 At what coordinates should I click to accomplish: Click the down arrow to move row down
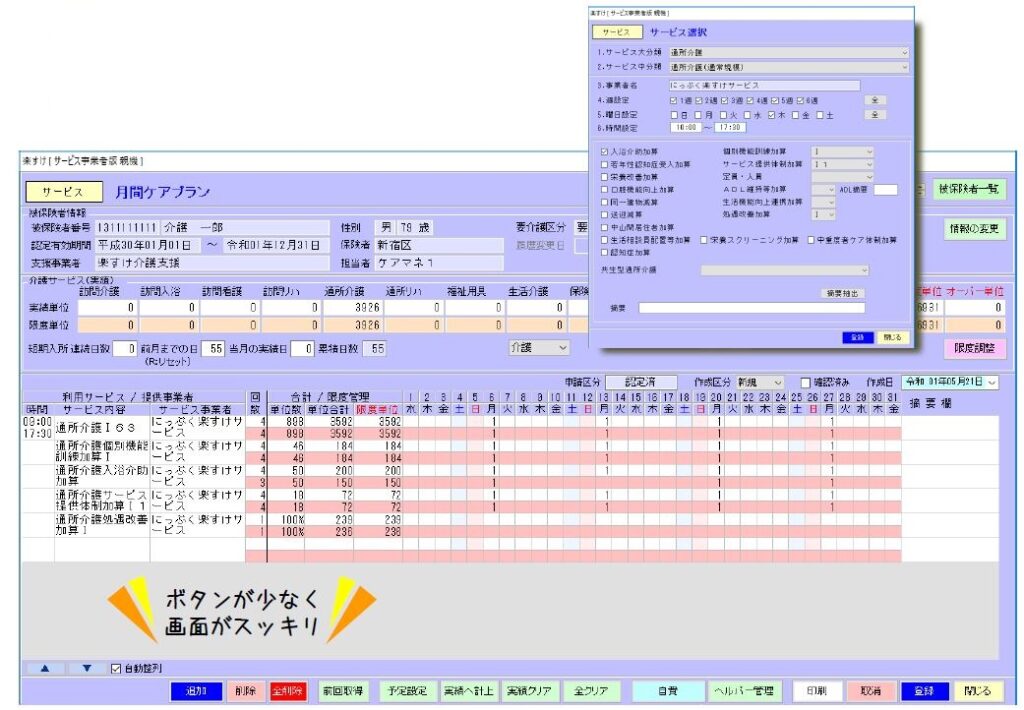coord(87,668)
